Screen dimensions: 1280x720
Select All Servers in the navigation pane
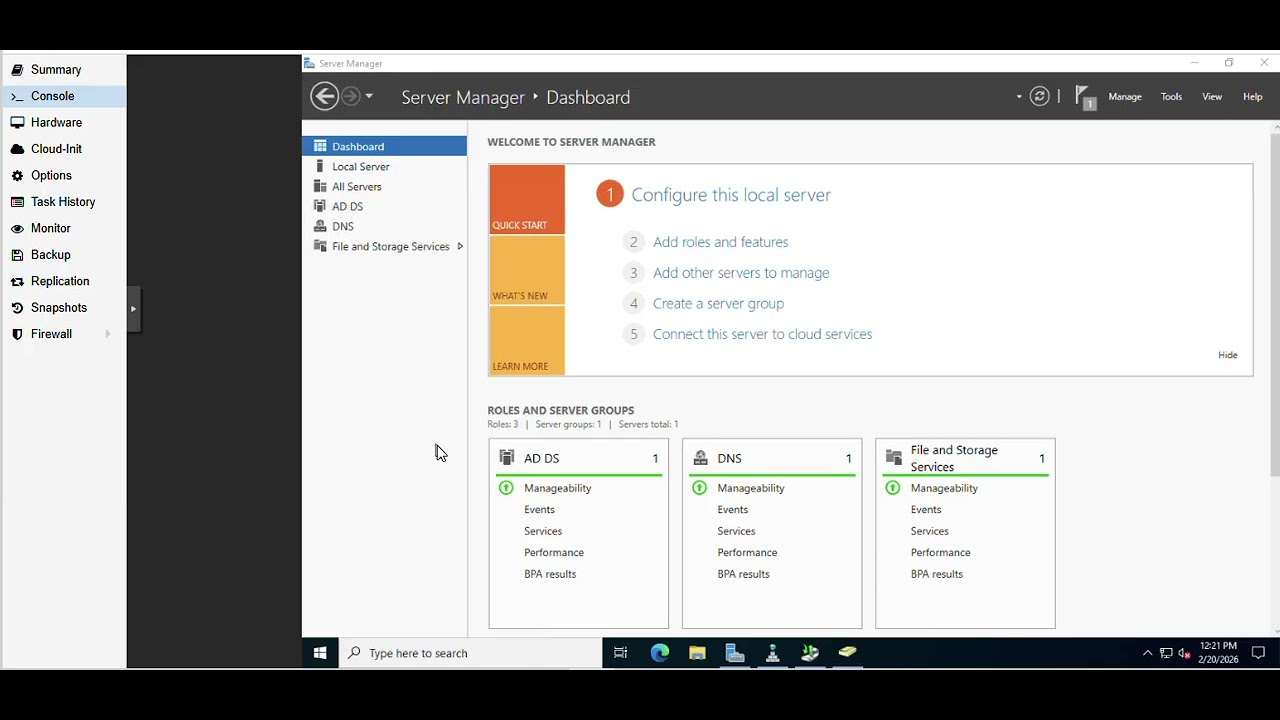[x=384, y=186]
